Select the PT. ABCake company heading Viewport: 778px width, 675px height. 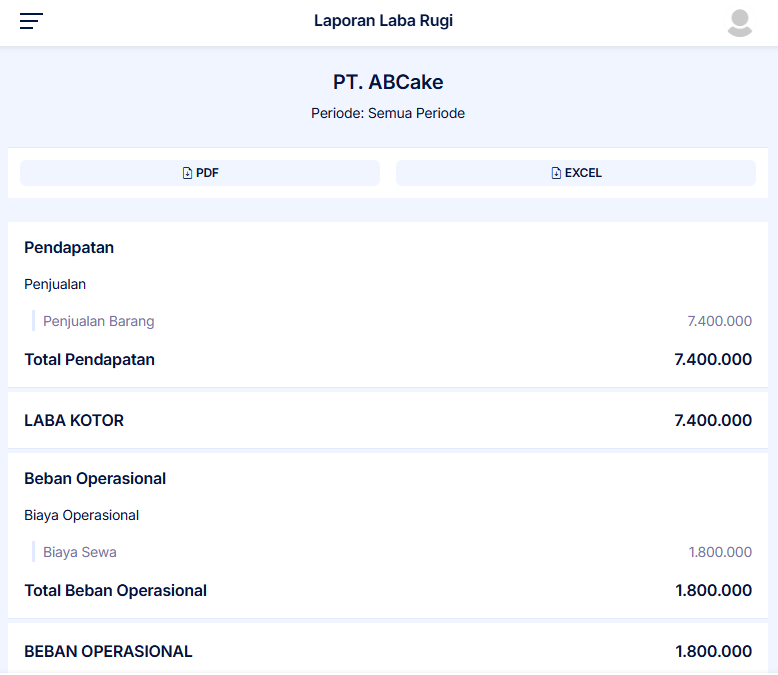(388, 82)
